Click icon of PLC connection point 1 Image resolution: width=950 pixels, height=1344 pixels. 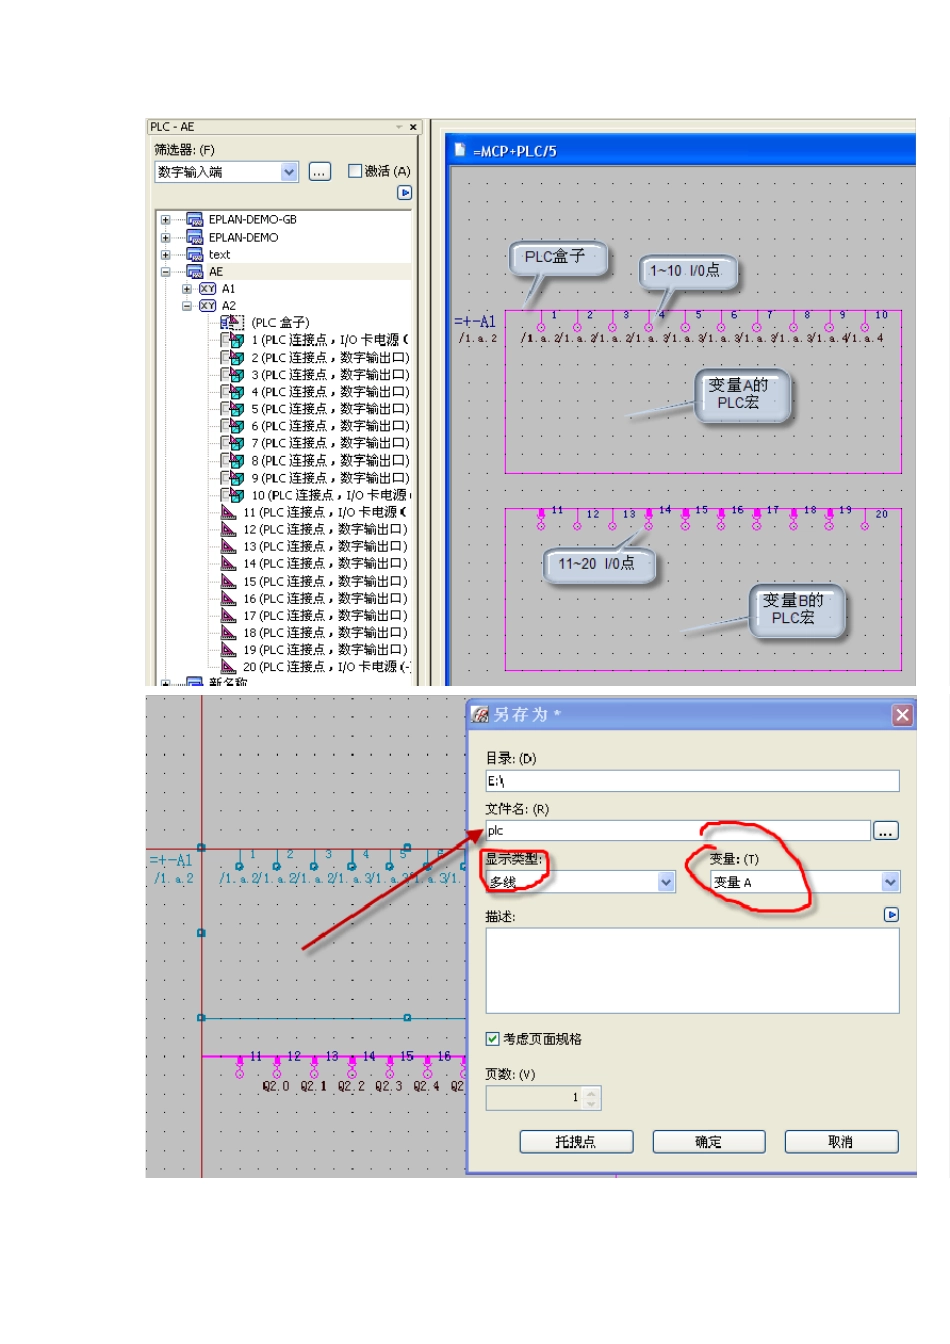pyautogui.click(x=233, y=340)
